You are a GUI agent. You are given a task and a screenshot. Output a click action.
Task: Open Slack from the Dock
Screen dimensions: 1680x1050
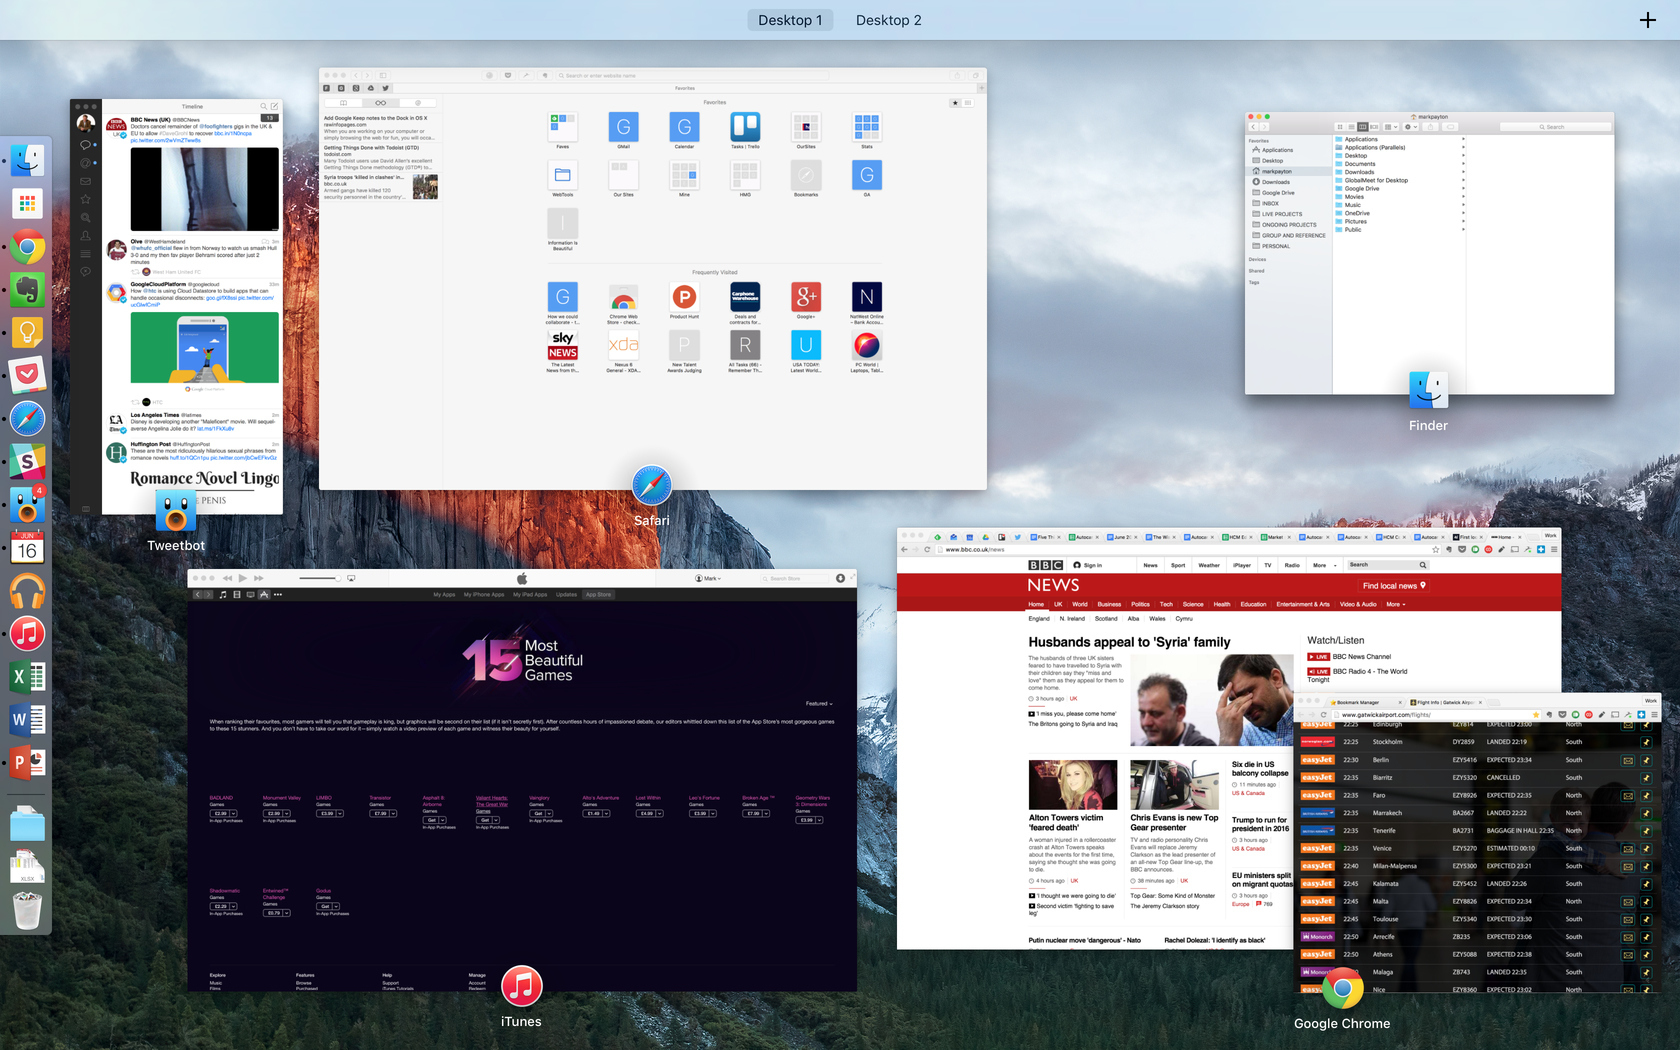click(x=27, y=462)
